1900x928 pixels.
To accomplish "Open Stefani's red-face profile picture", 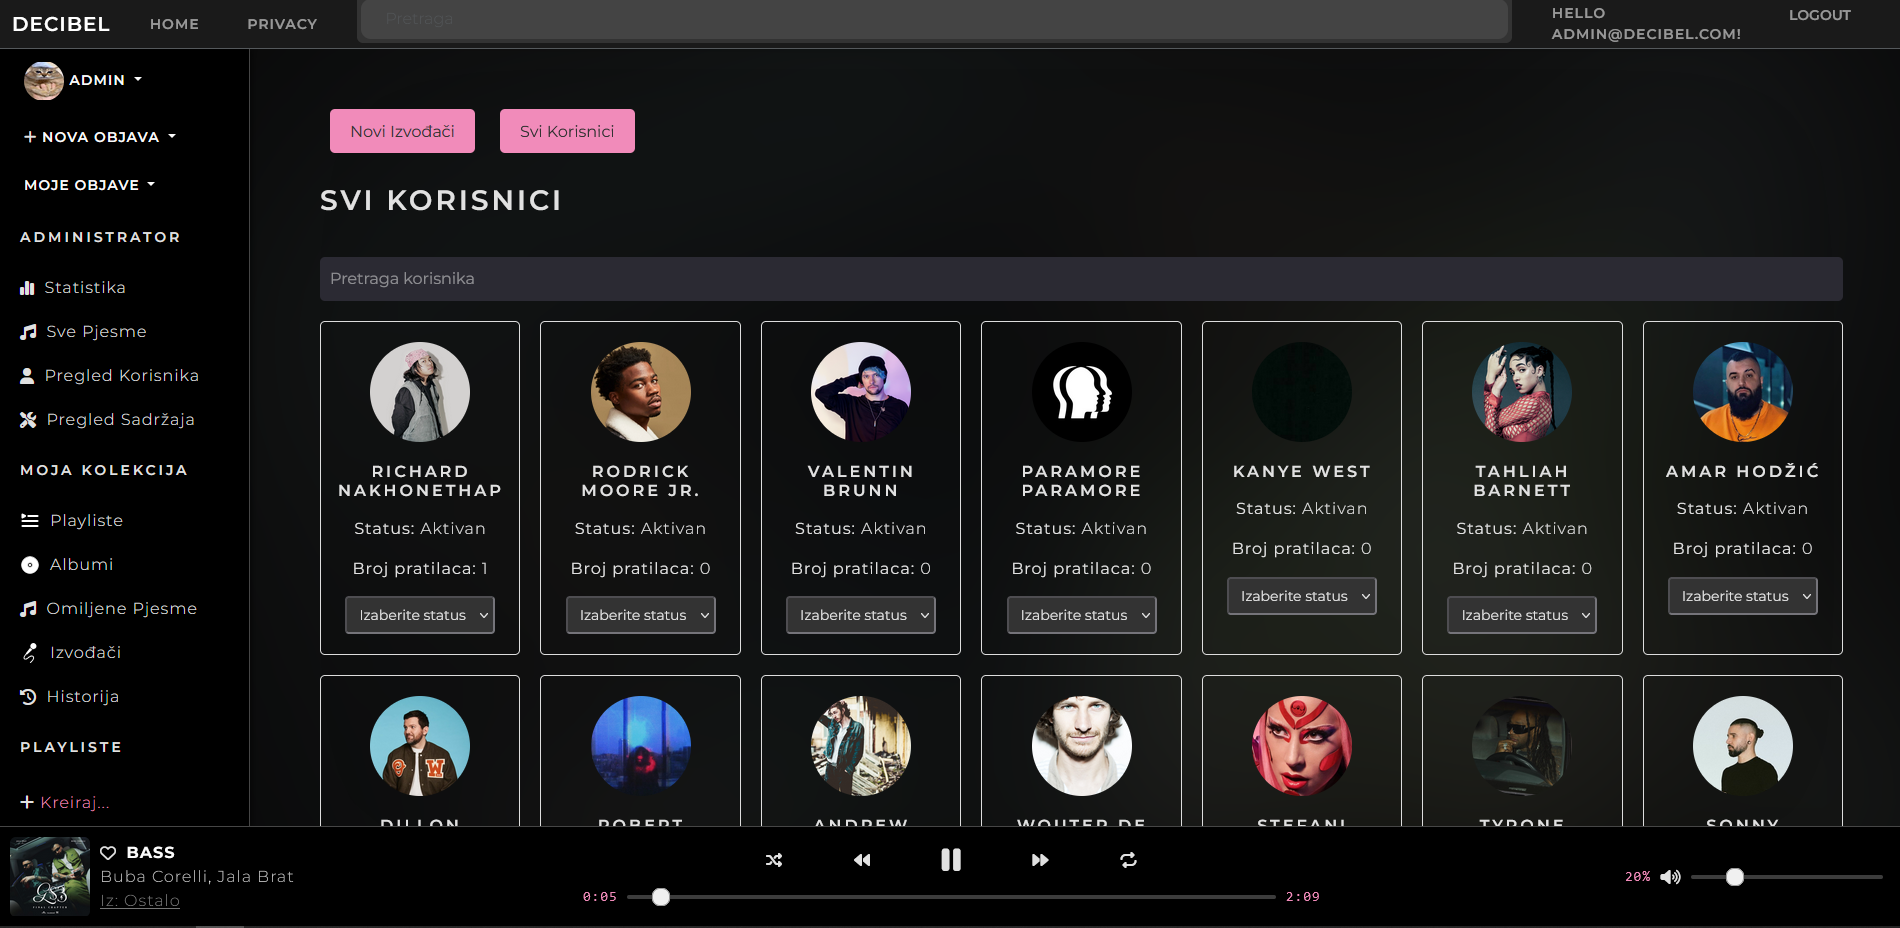I will point(1302,746).
